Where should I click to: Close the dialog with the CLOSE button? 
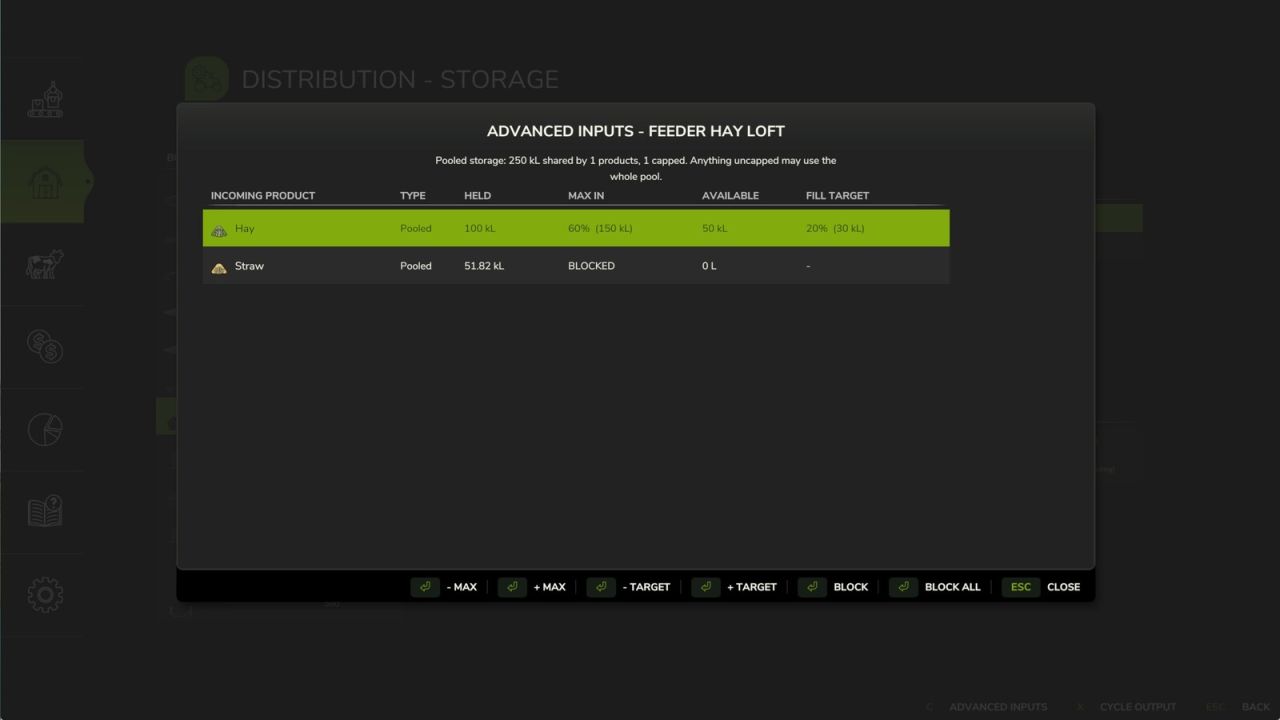pos(1063,587)
